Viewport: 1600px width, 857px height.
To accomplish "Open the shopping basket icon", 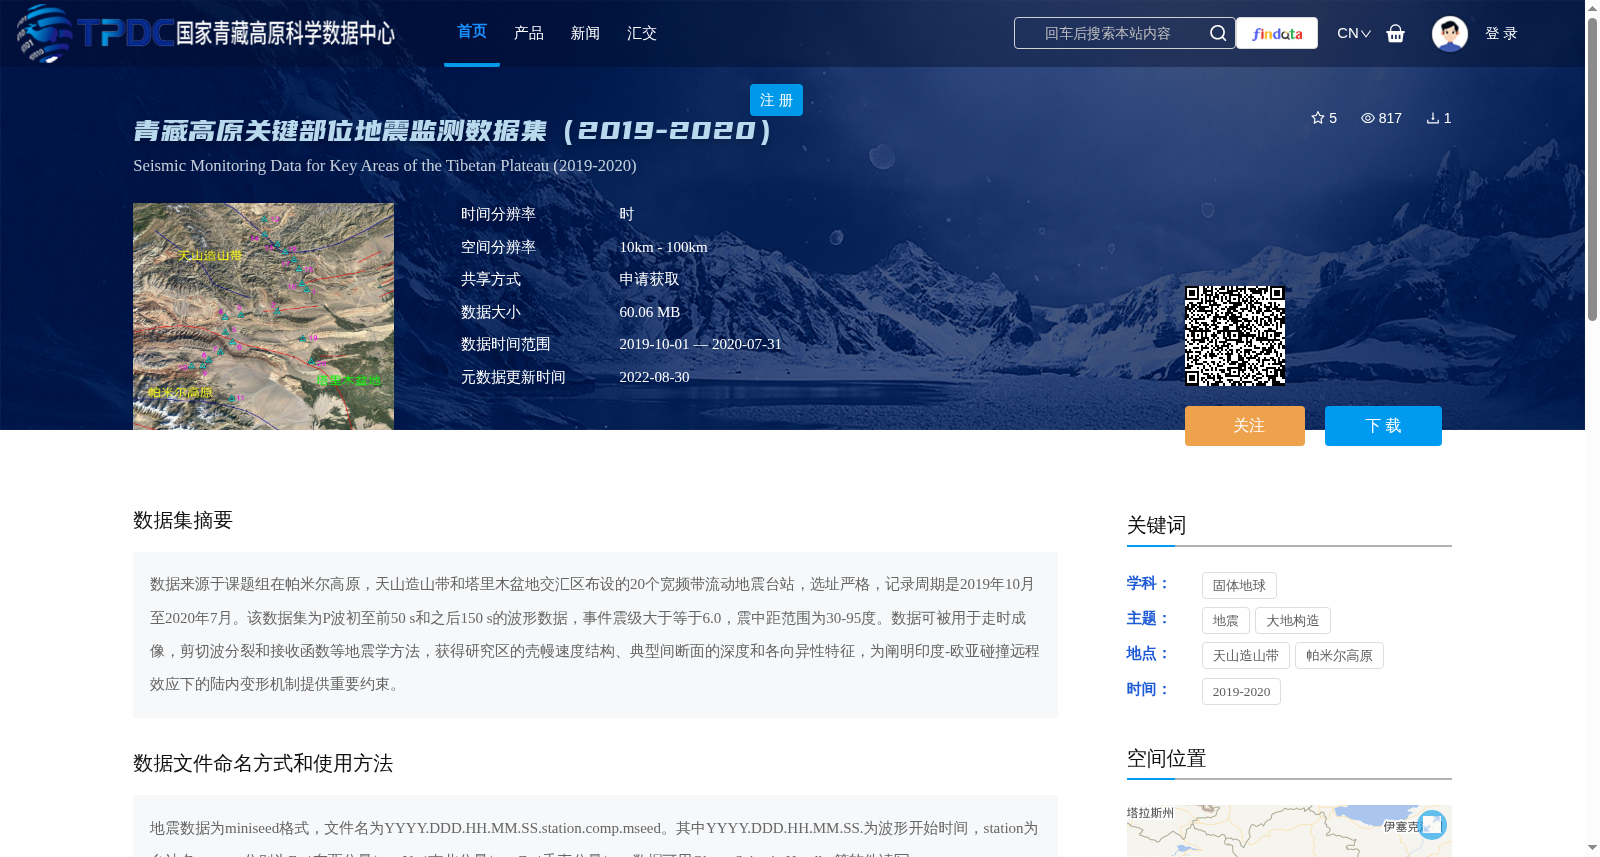I will (1396, 33).
